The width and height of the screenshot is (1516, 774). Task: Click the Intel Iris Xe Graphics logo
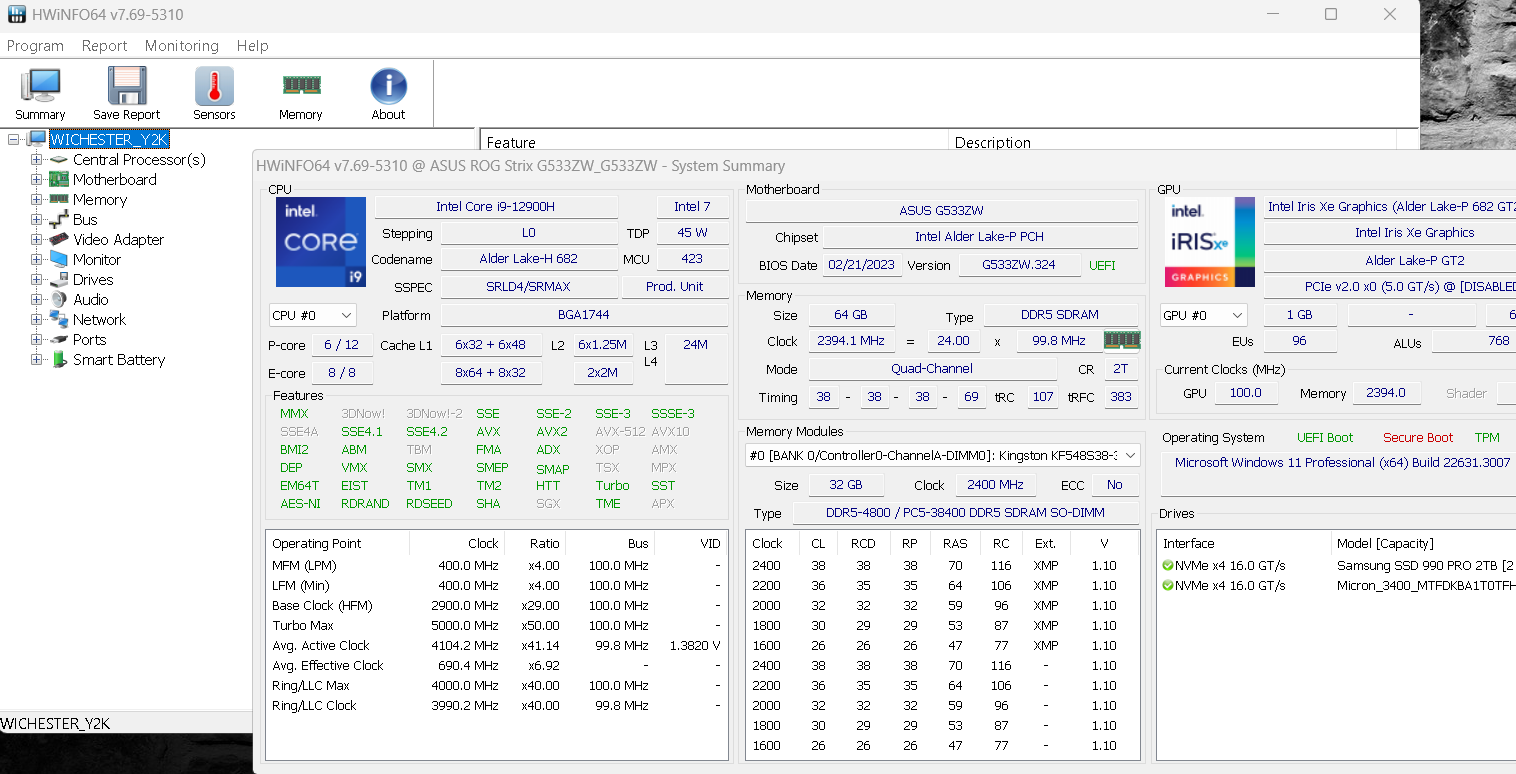pos(1209,242)
